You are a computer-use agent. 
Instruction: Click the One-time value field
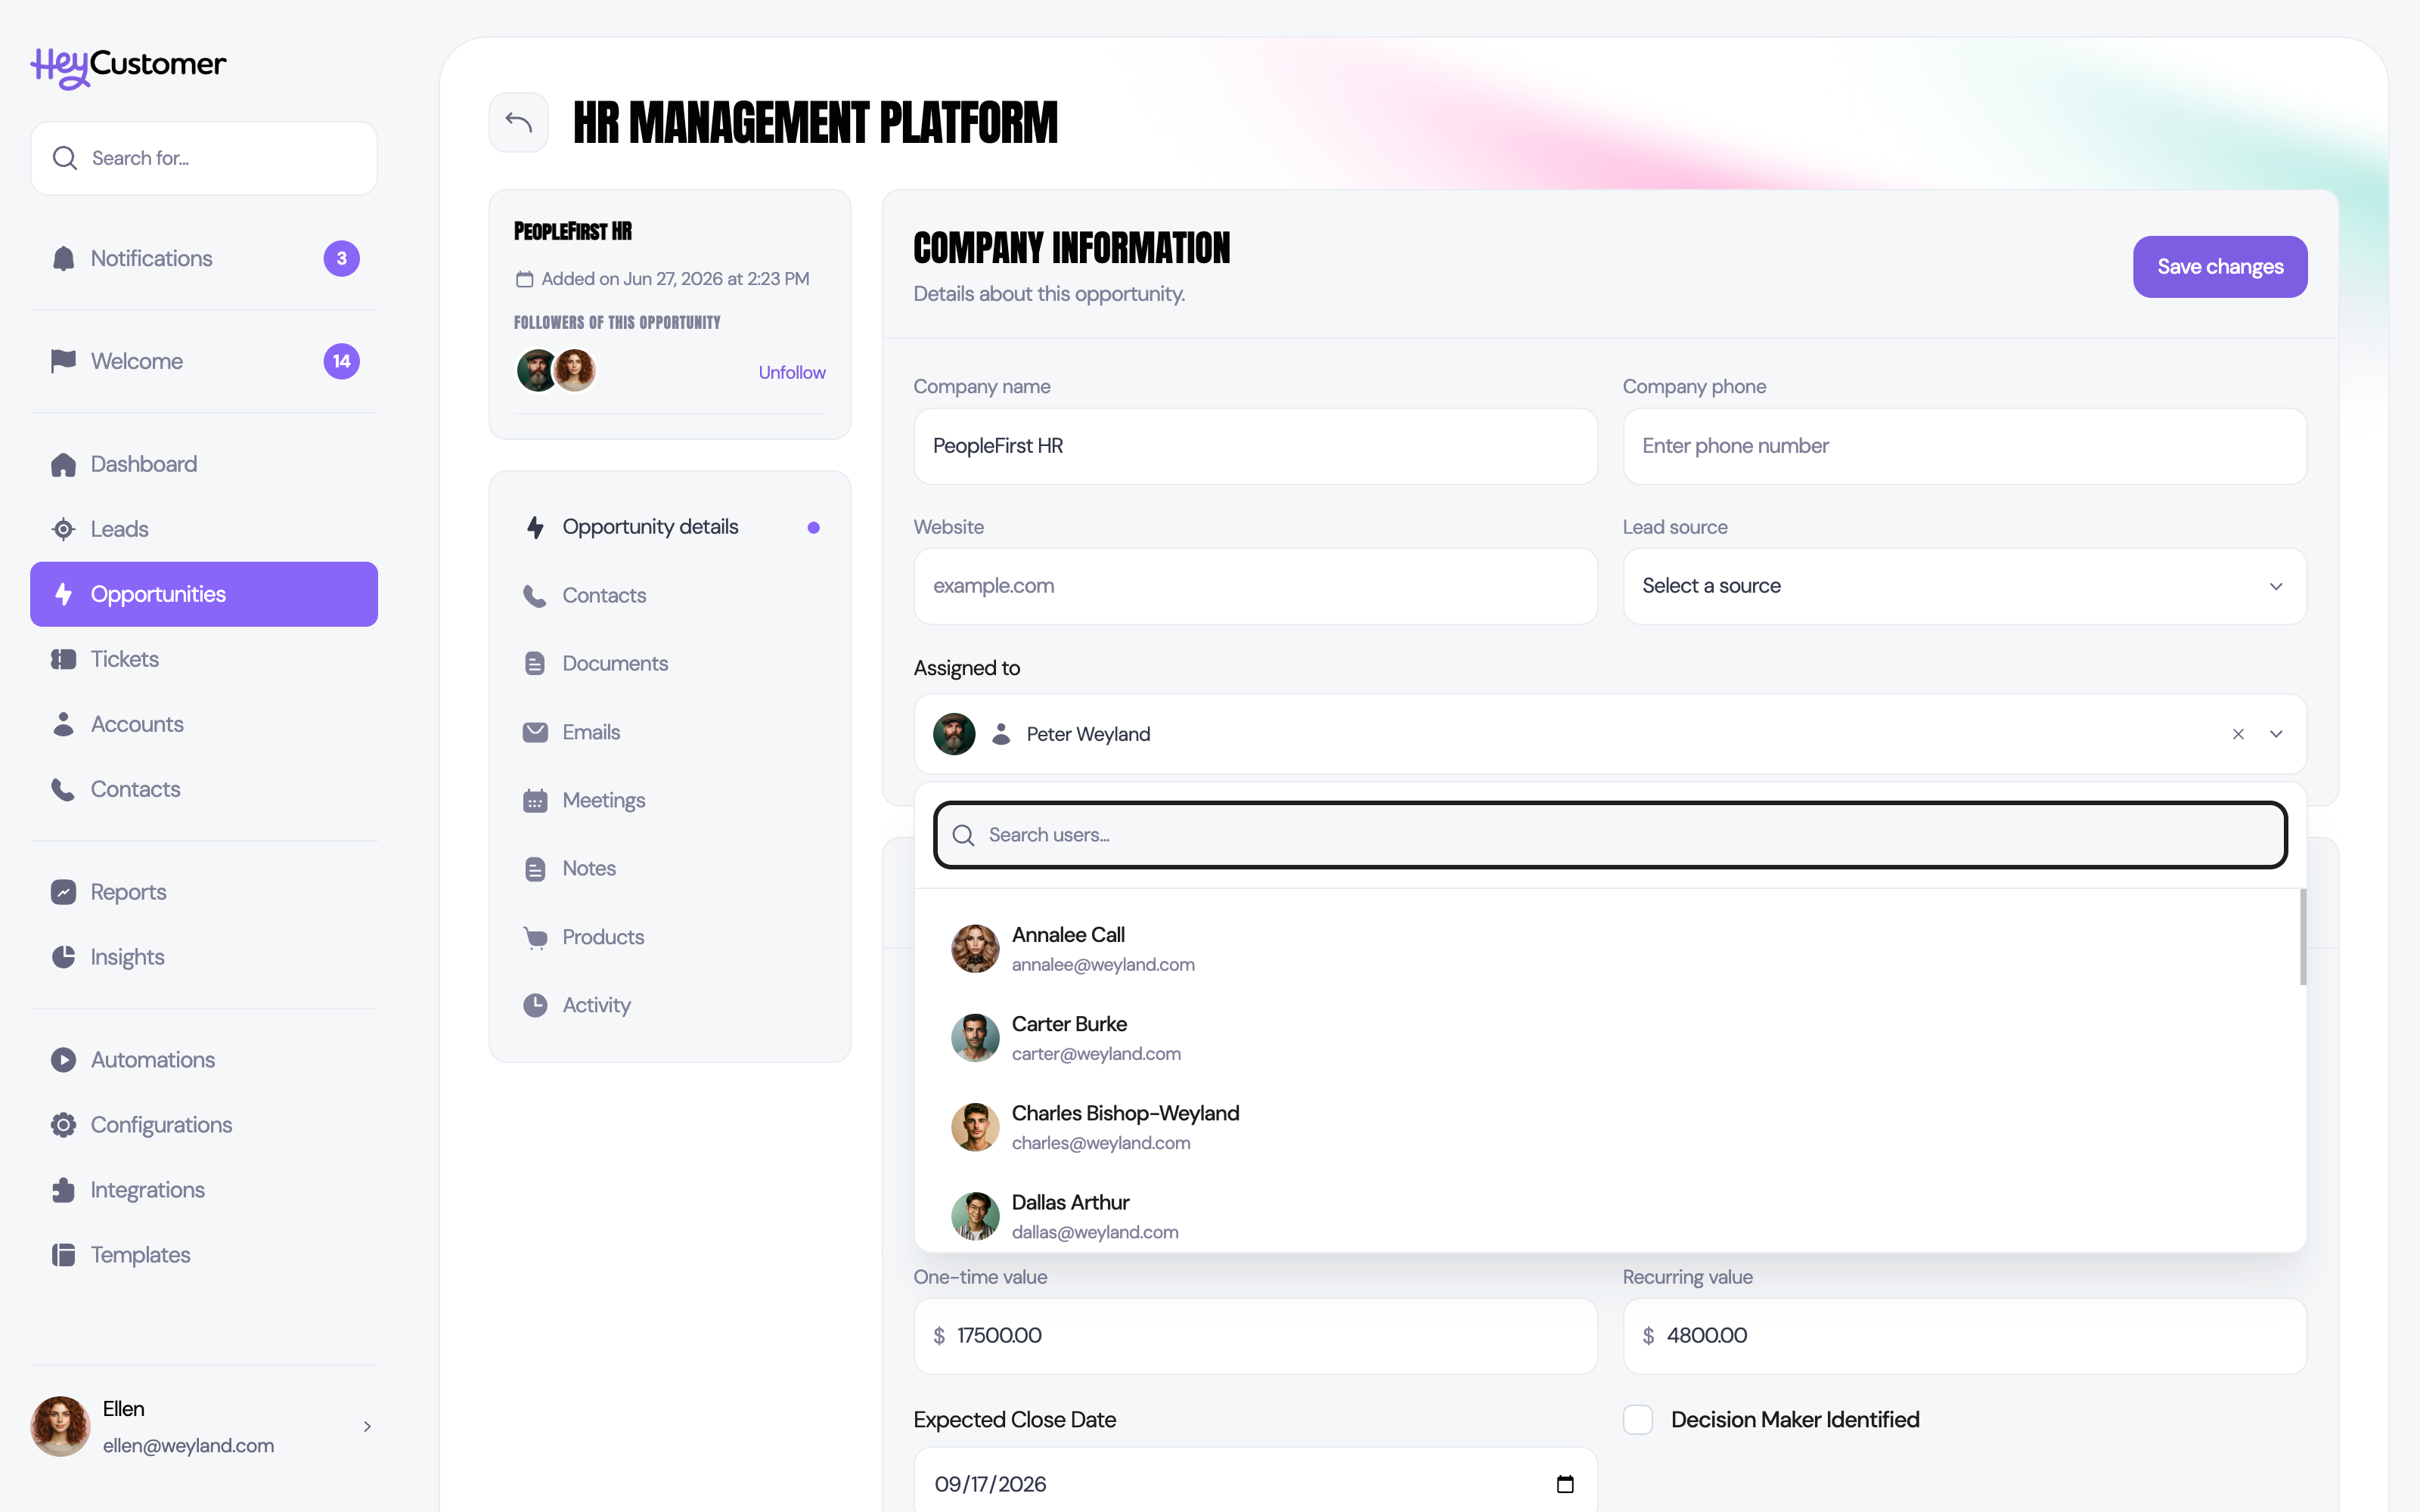tap(1255, 1336)
